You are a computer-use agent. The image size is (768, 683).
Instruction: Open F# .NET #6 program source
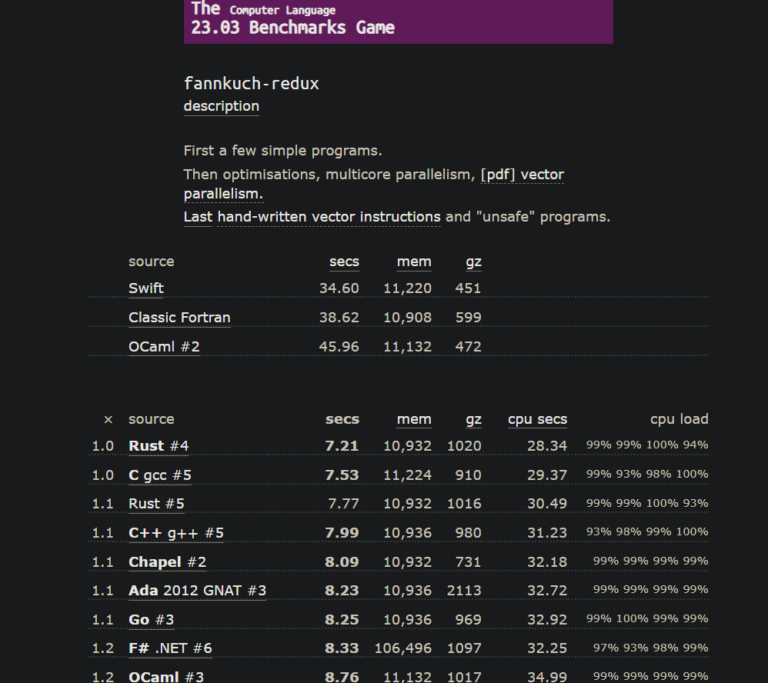[170, 649]
